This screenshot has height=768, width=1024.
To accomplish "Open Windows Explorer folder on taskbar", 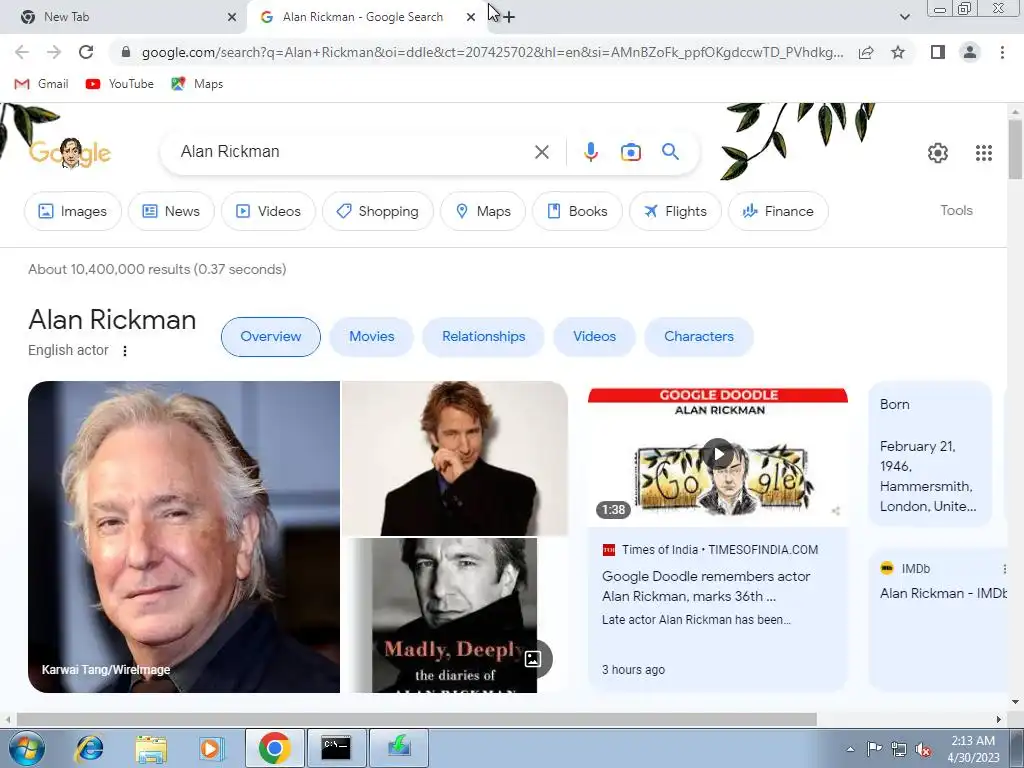I will (x=151, y=748).
